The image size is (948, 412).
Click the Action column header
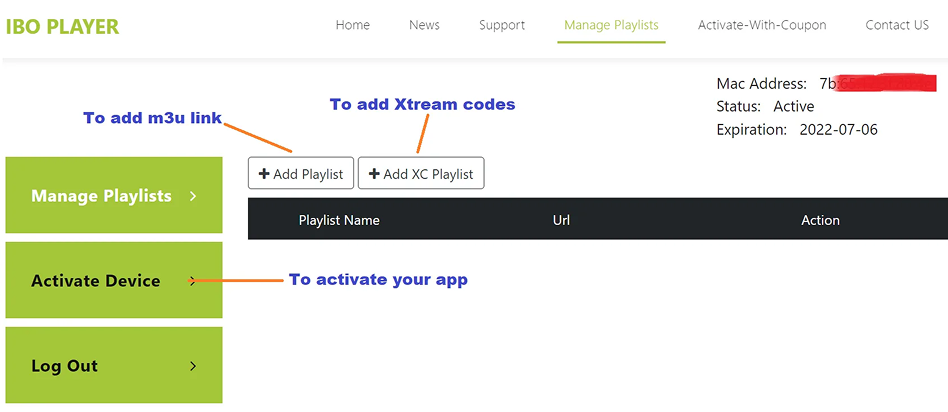click(x=820, y=220)
